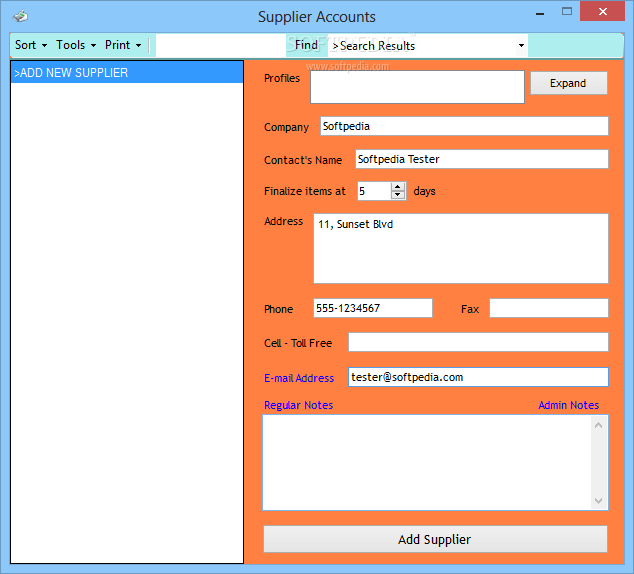Click the Finalize items at days value field
634x574 pixels.
pos(374,191)
